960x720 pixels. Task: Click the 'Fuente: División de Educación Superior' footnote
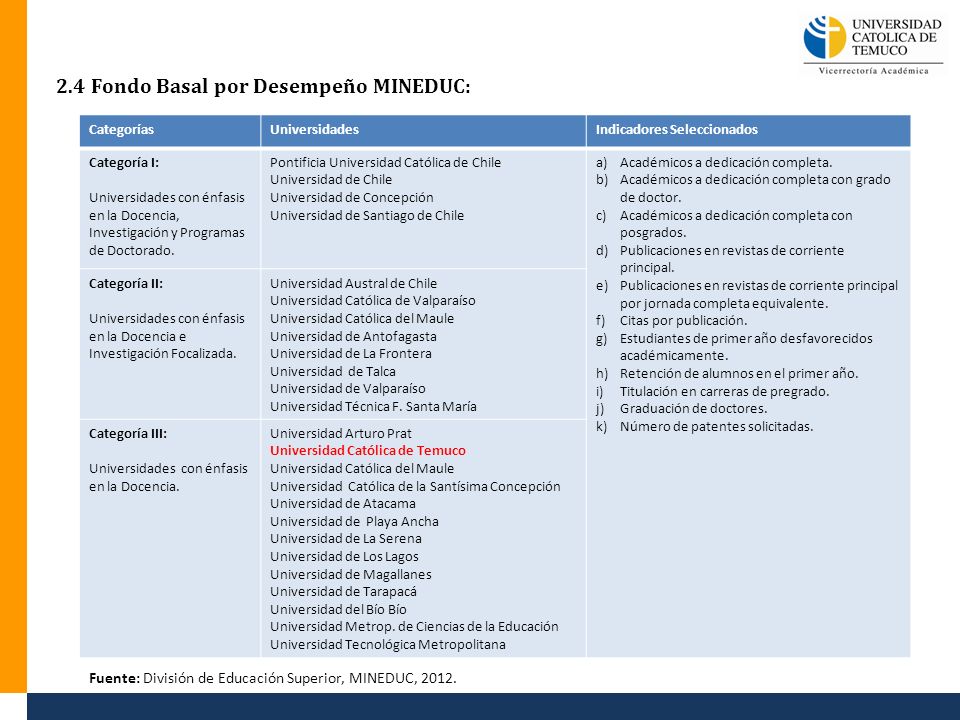tap(272, 678)
